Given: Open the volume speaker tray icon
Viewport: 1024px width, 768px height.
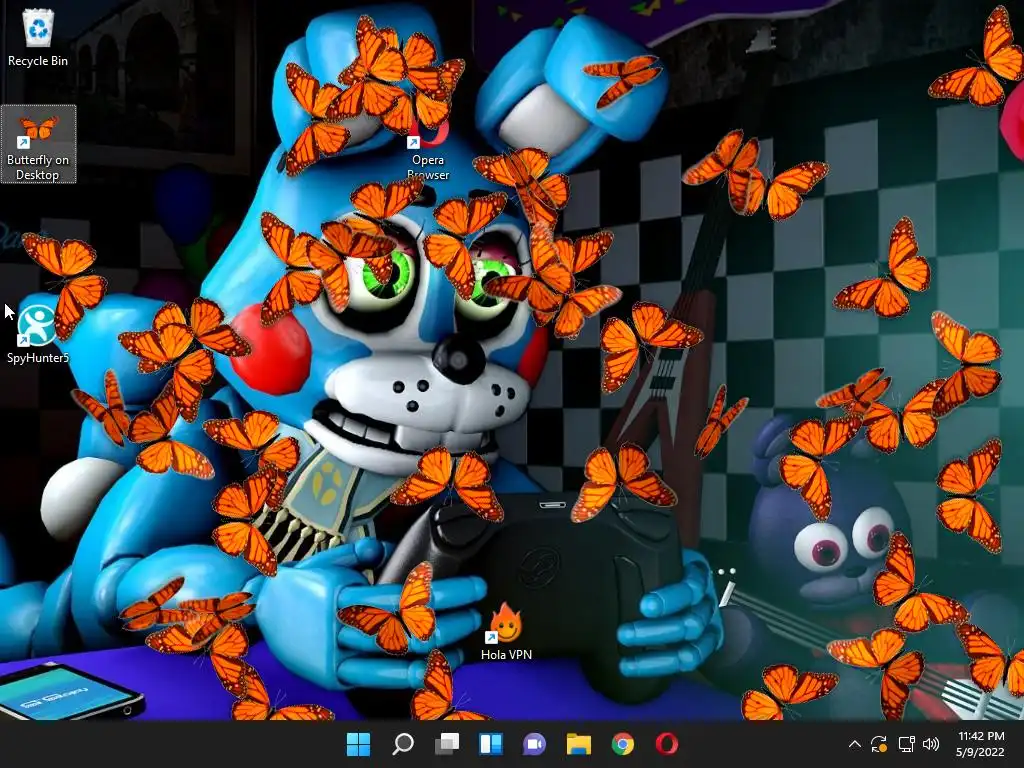Looking at the screenshot, I should point(931,744).
